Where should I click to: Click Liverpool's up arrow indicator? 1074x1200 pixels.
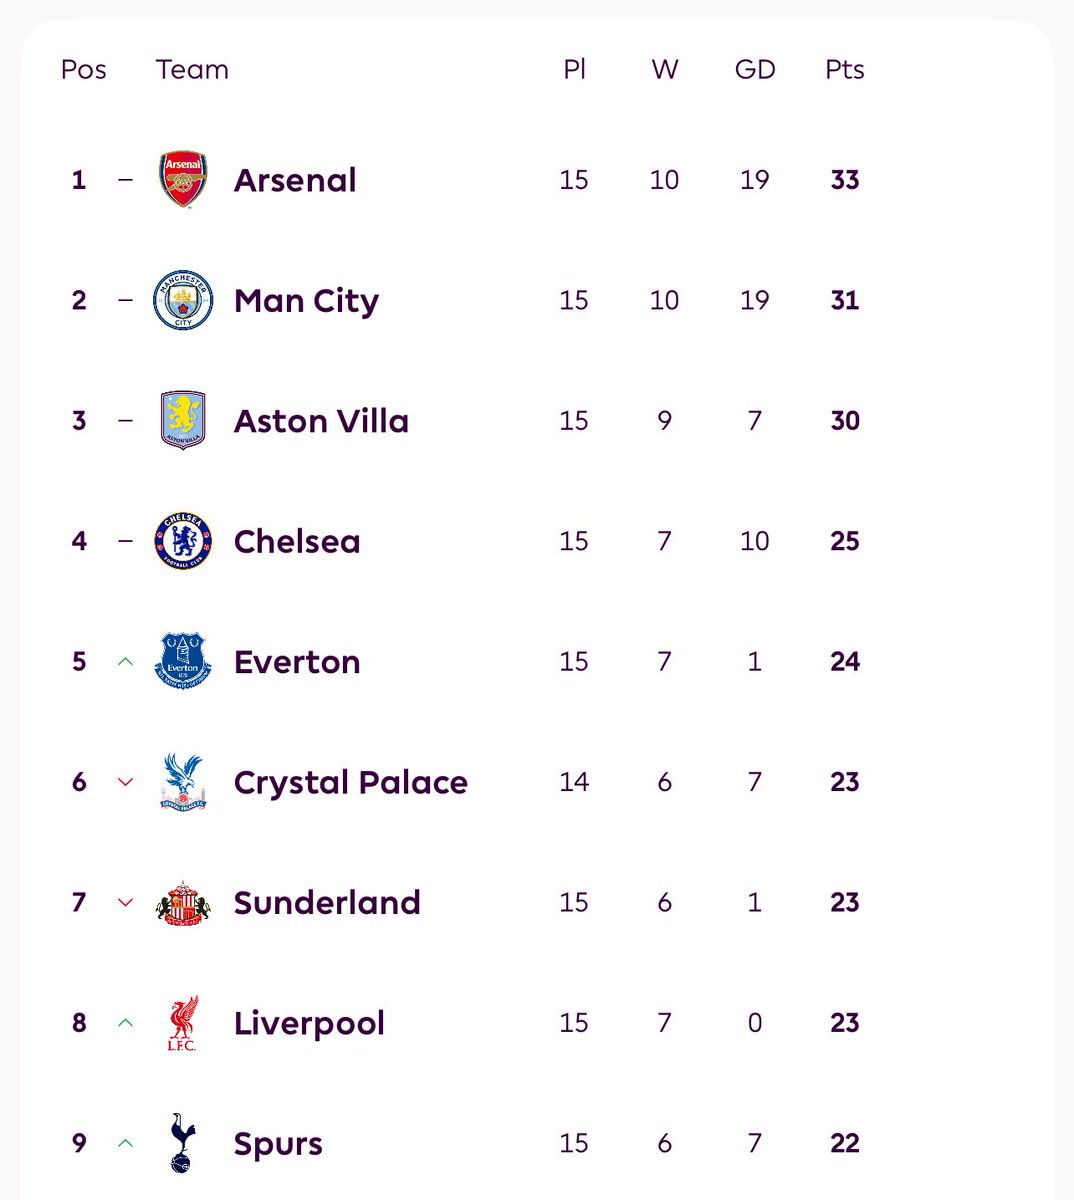point(125,1023)
